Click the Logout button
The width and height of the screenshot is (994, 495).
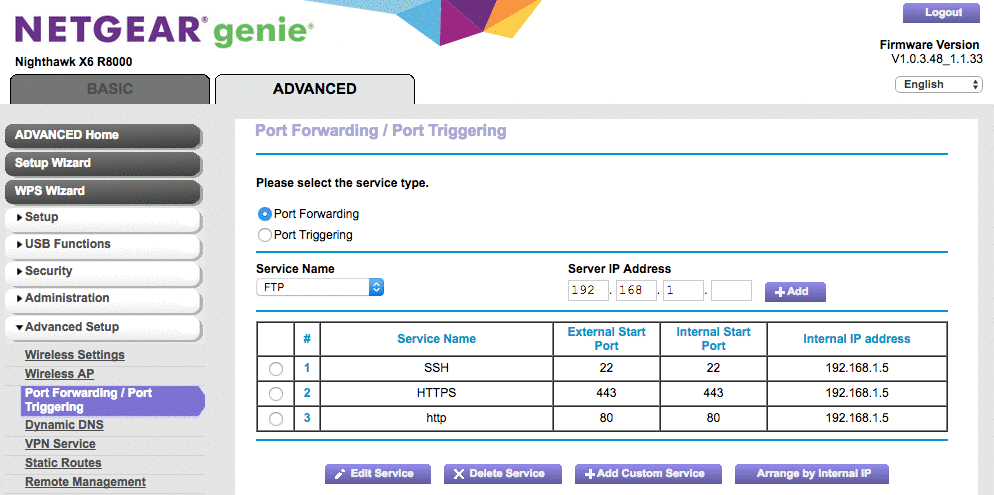pos(941,13)
